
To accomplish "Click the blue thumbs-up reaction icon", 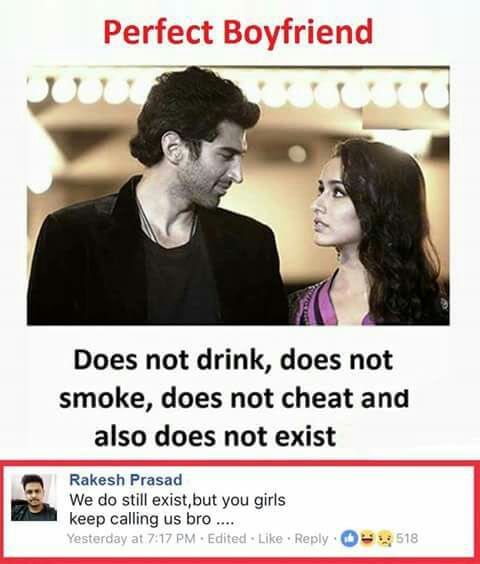I will click(x=348, y=538).
